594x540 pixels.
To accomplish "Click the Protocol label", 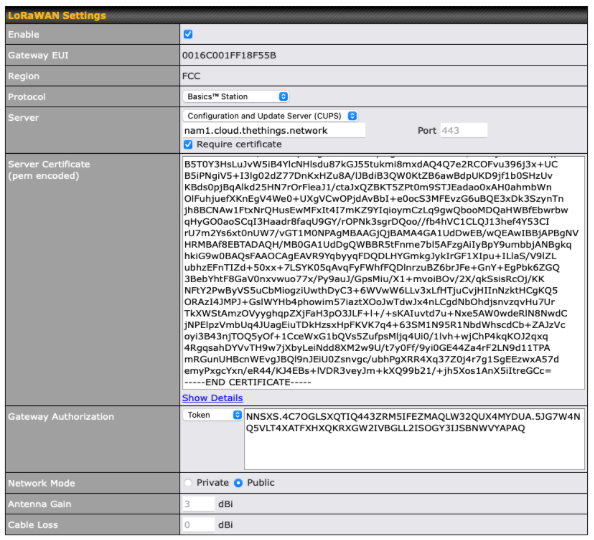I will (27, 97).
